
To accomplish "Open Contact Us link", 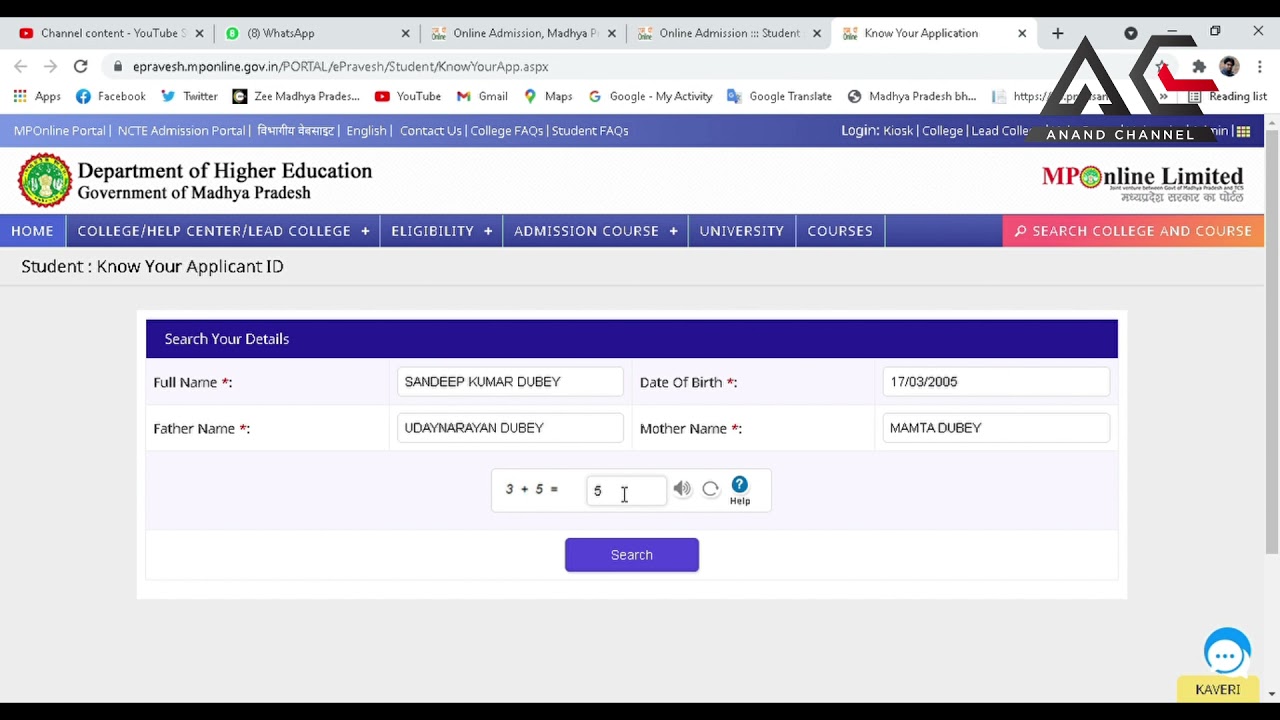I will (x=431, y=131).
